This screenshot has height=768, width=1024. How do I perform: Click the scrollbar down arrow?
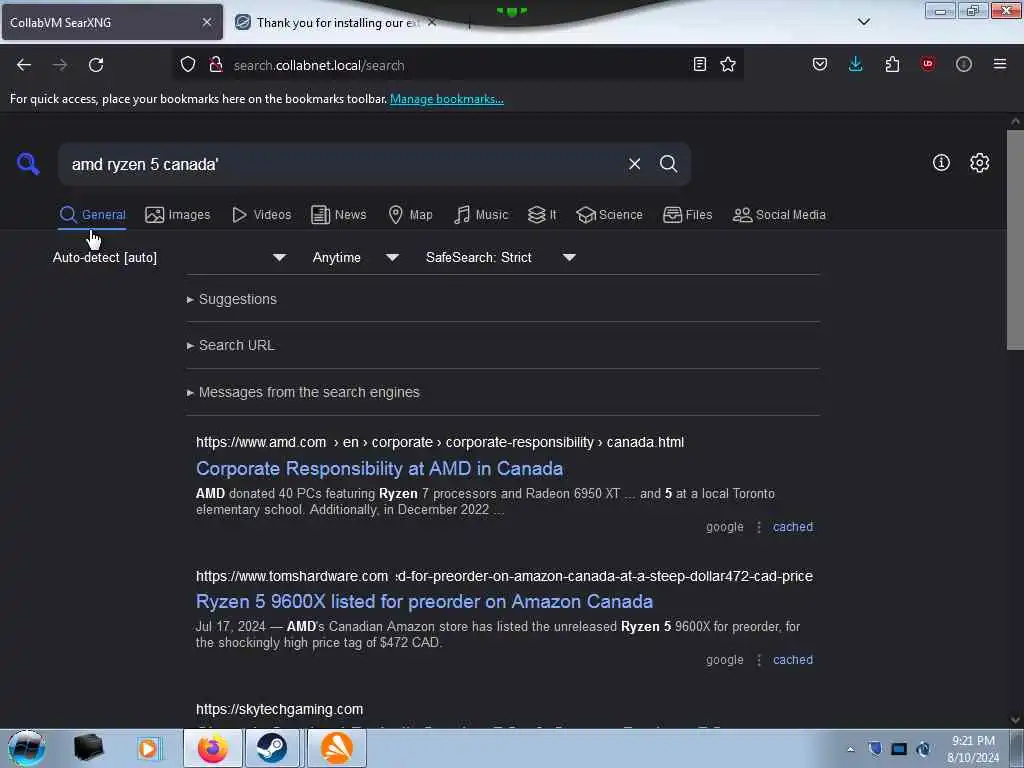(x=1015, y=720)
